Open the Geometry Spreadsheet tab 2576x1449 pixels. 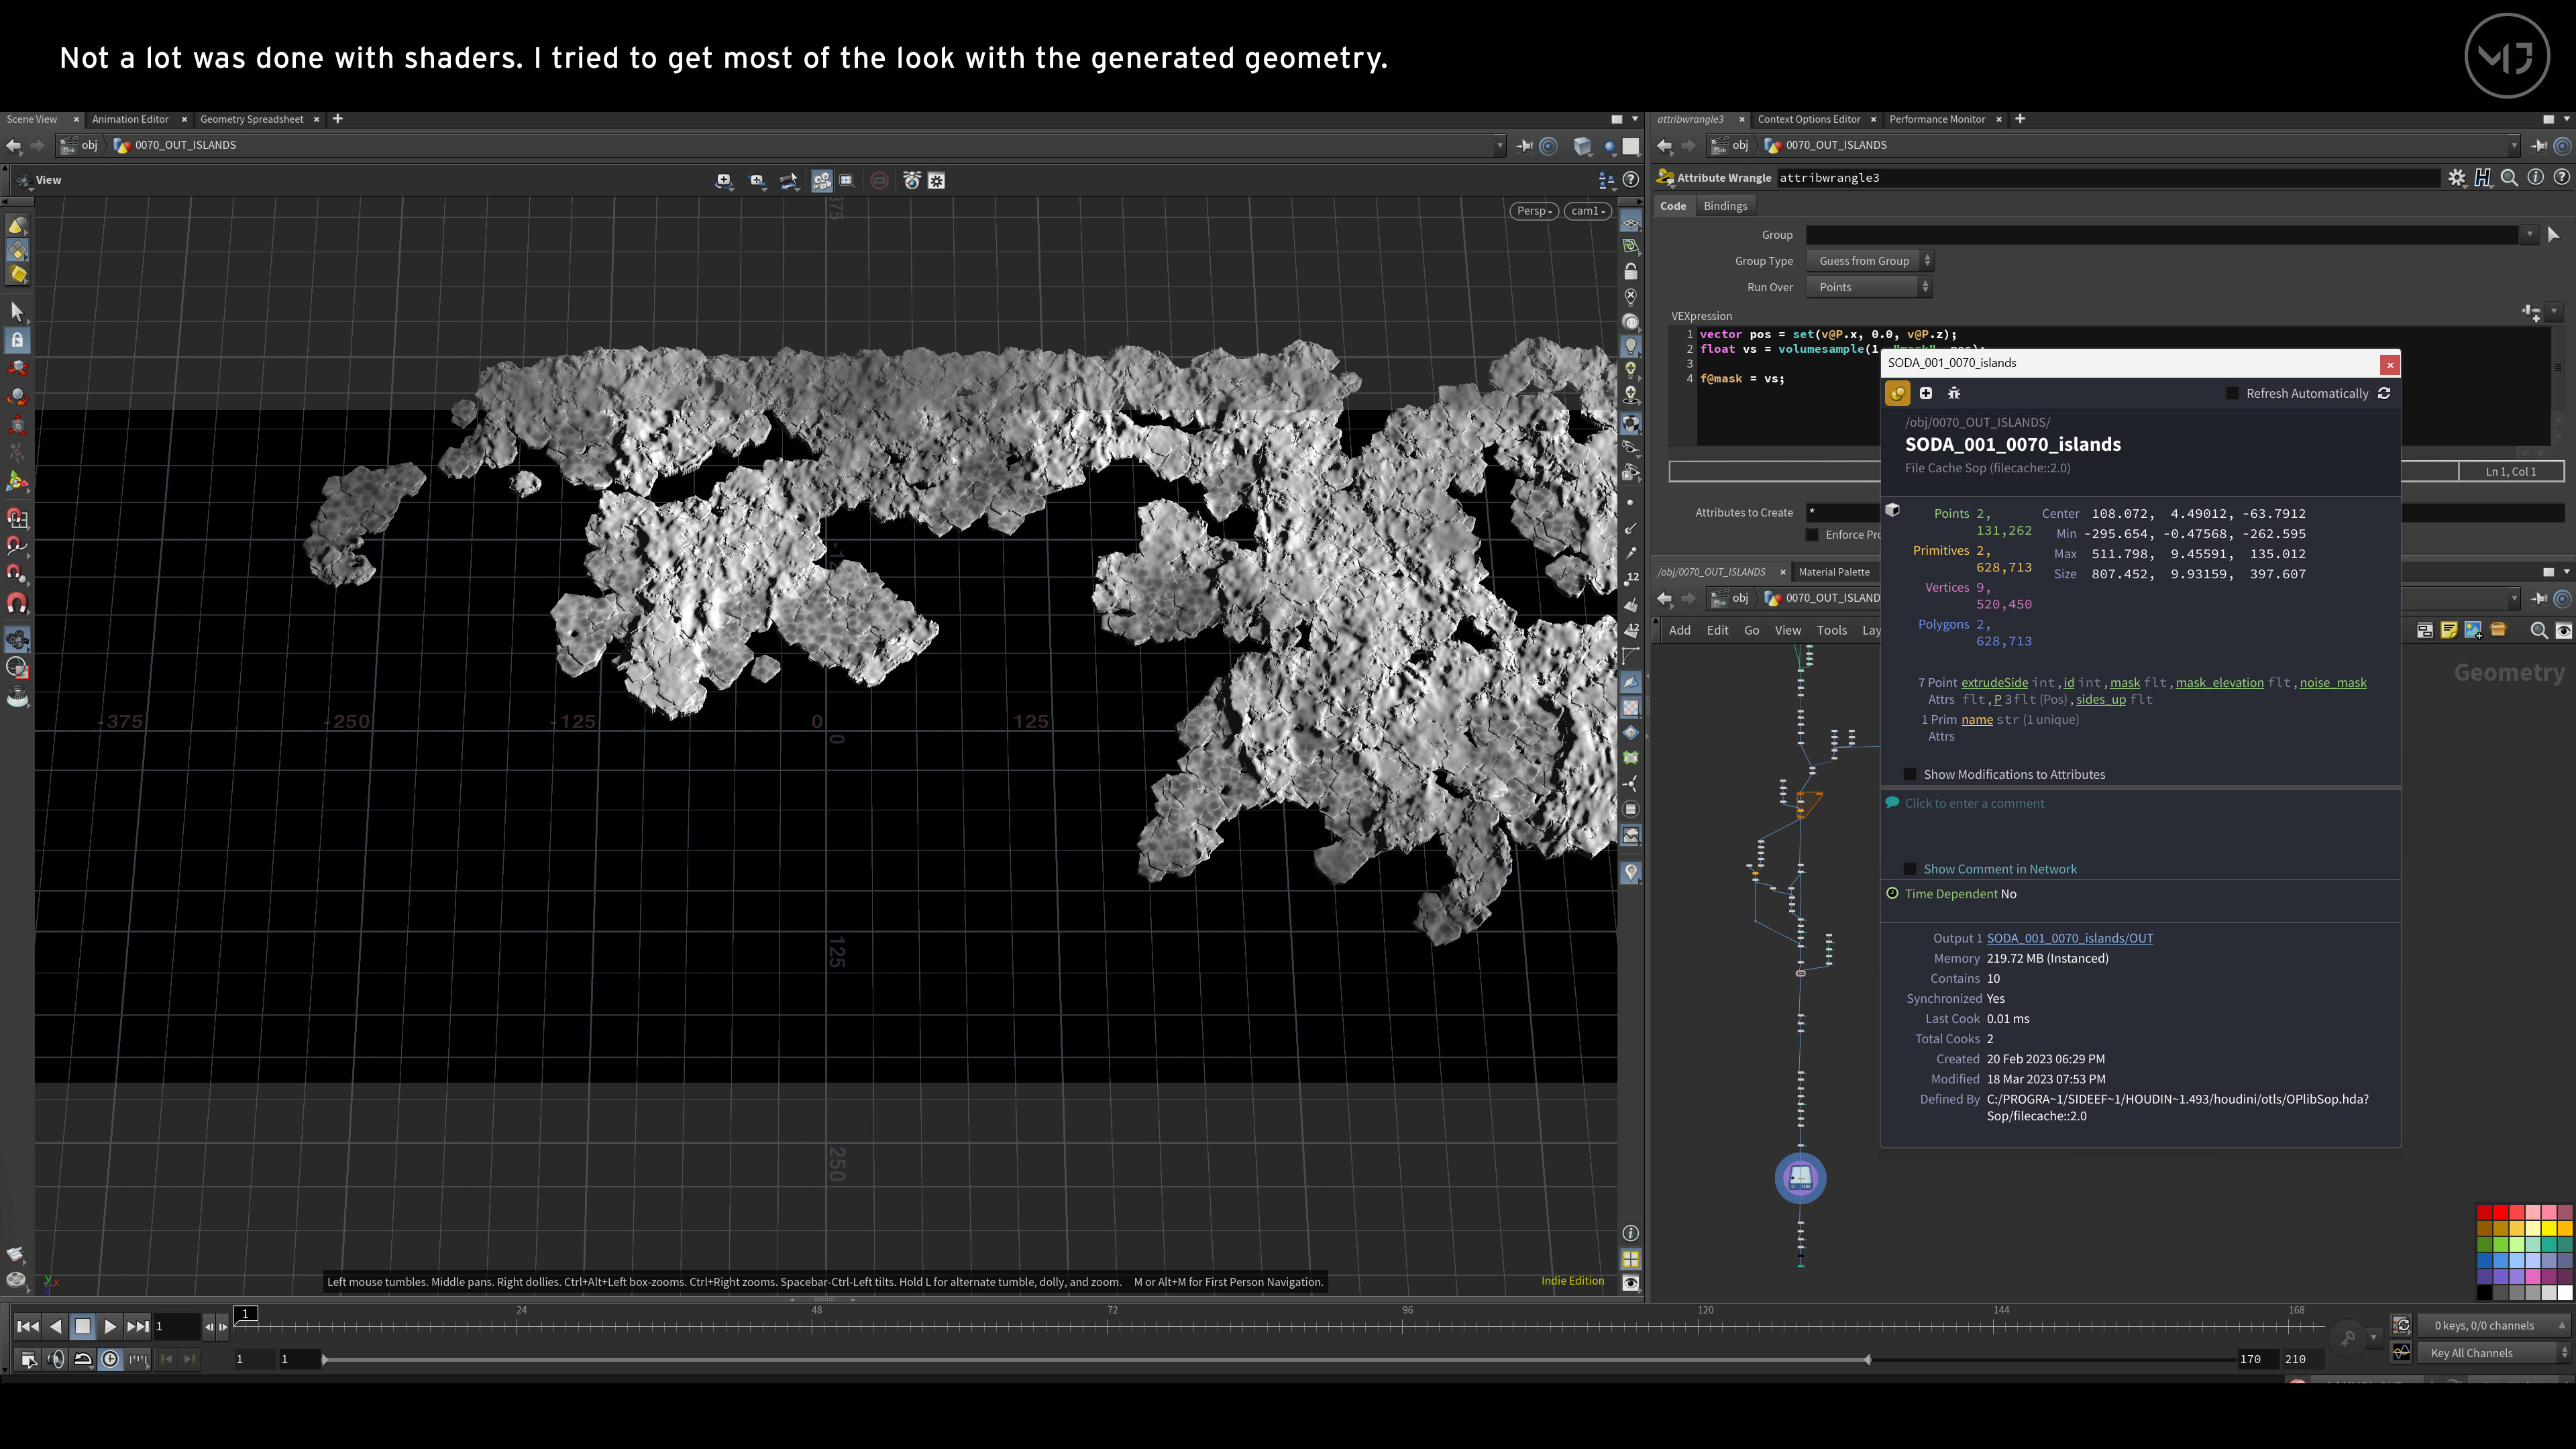coord(251,119)
